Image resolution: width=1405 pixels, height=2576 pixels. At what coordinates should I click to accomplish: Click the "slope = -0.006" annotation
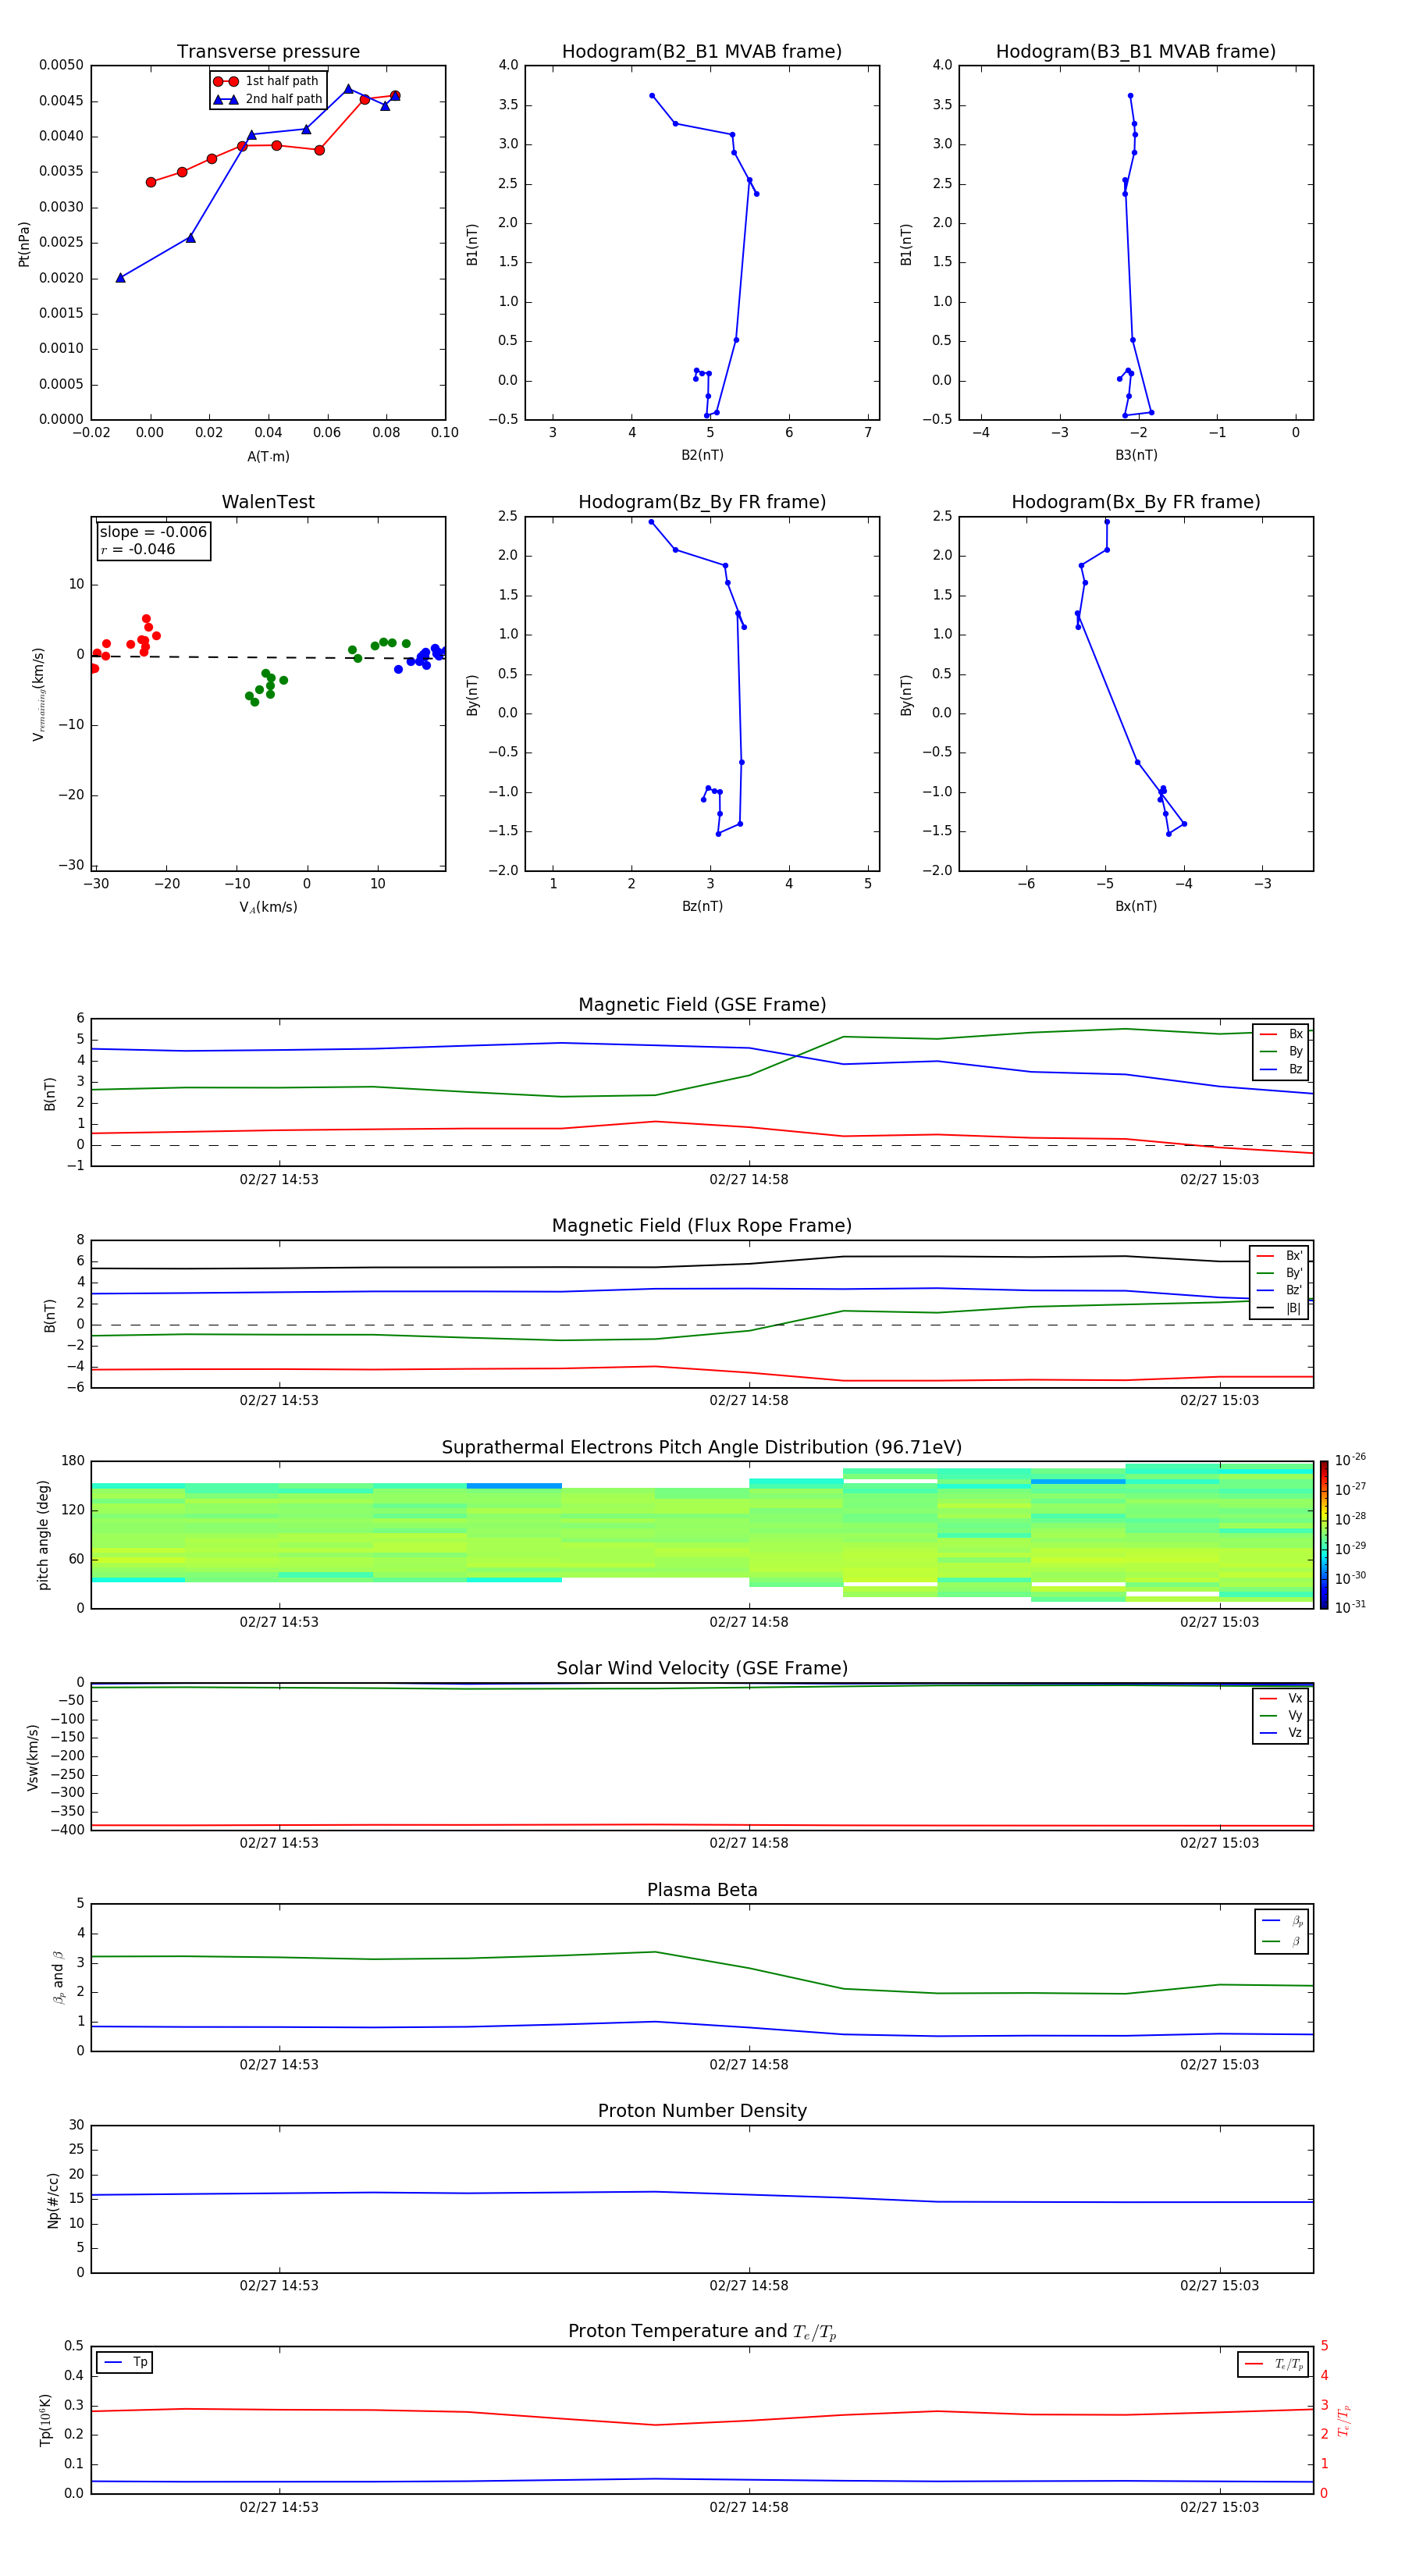tap(153, 532)
